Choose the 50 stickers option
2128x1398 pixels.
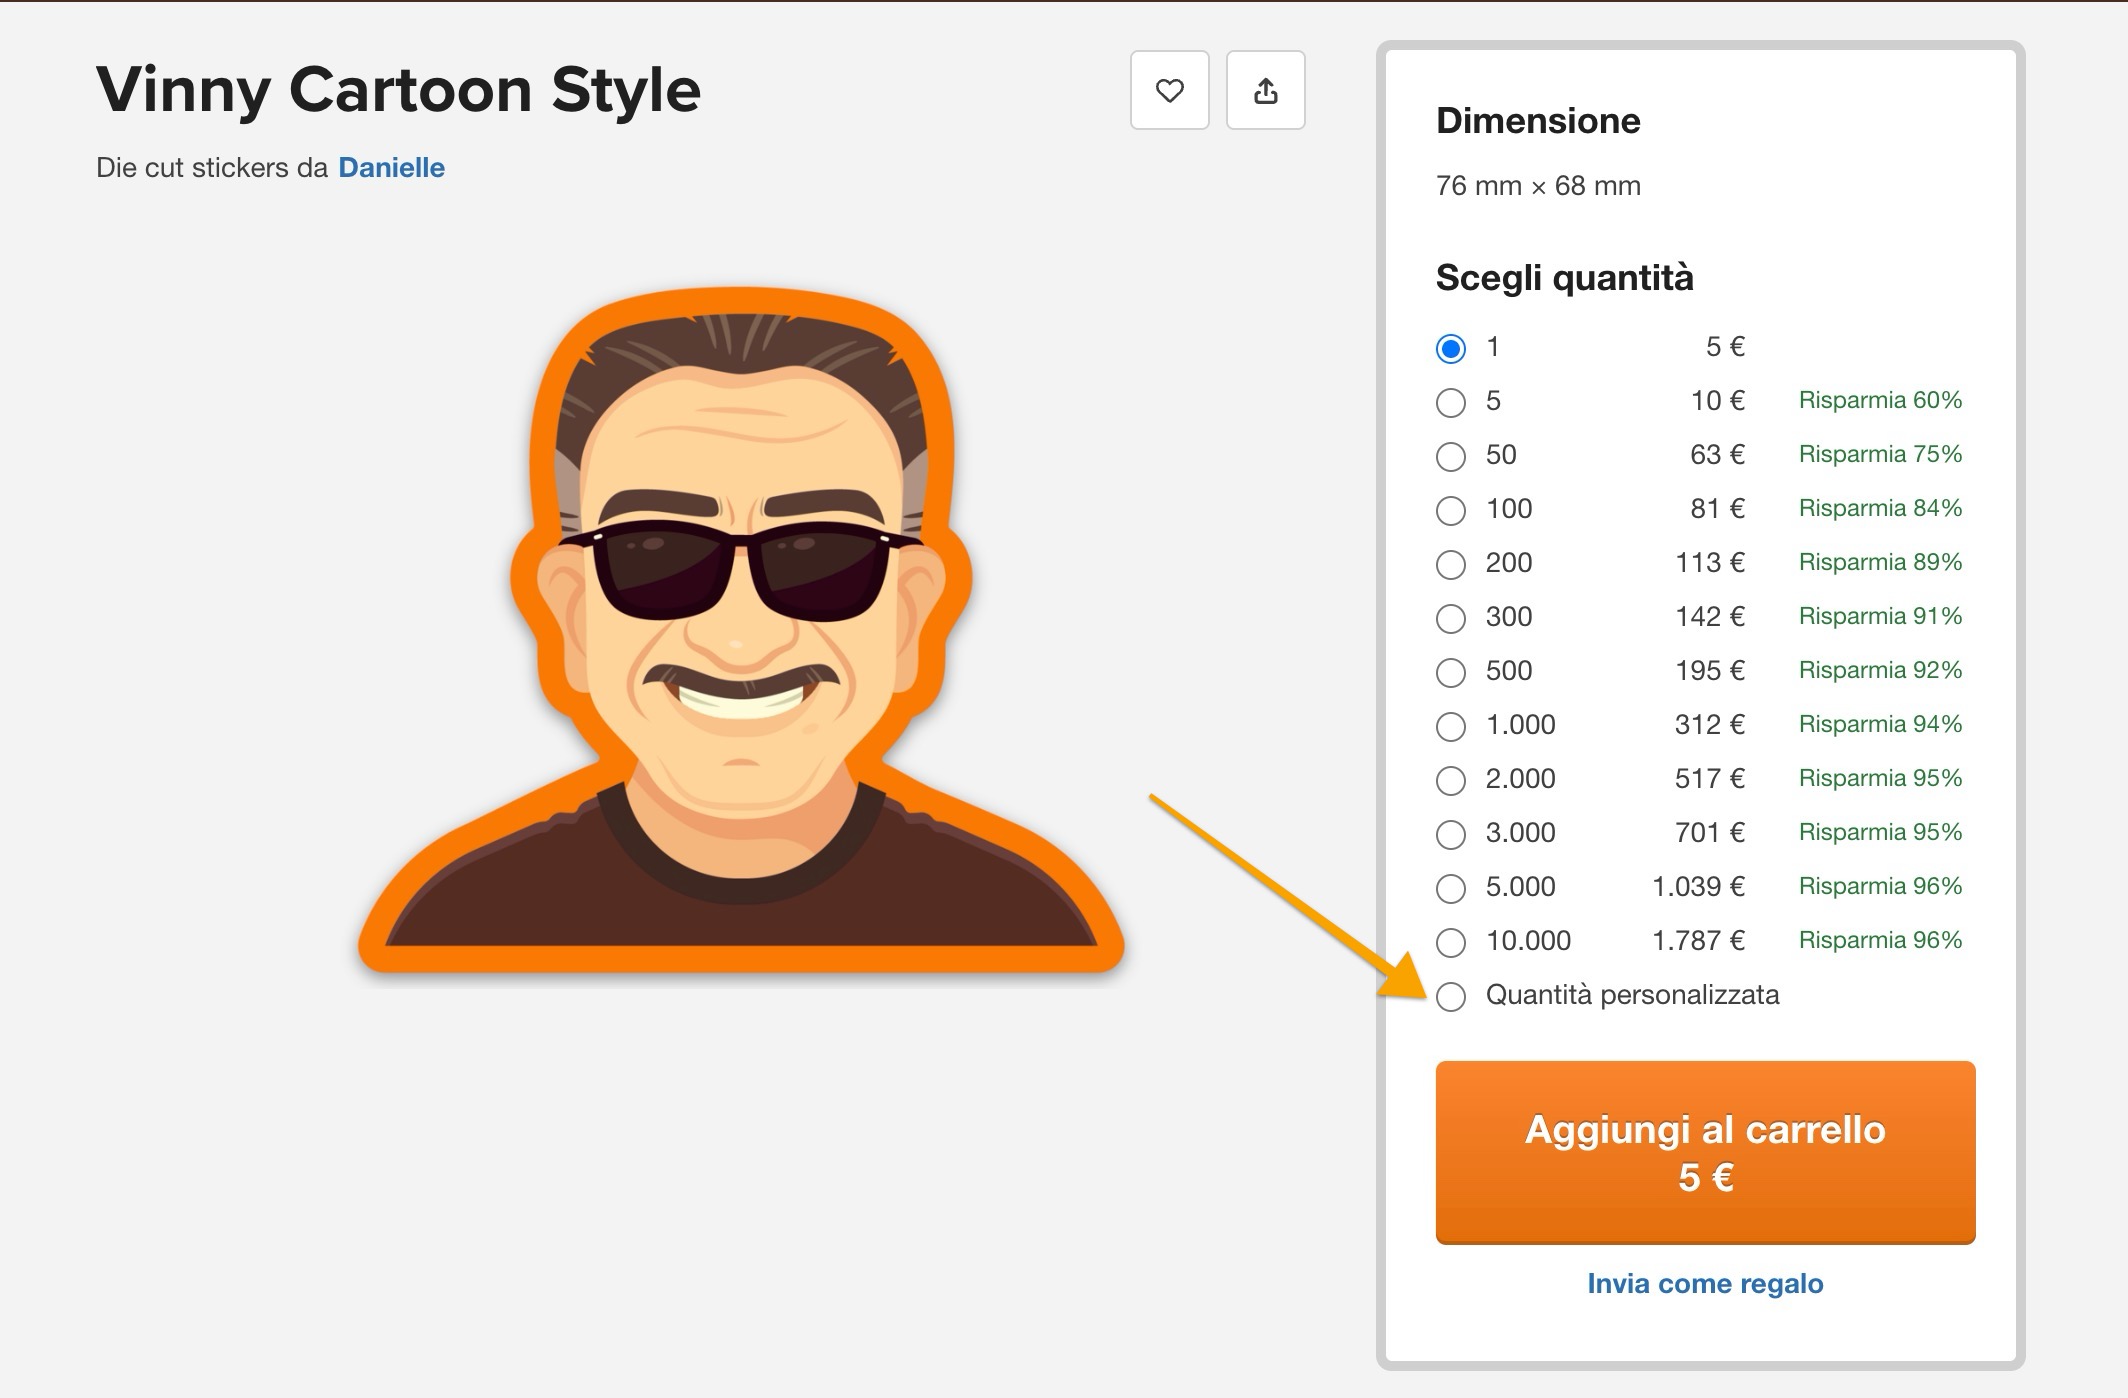coord(1450,457)
